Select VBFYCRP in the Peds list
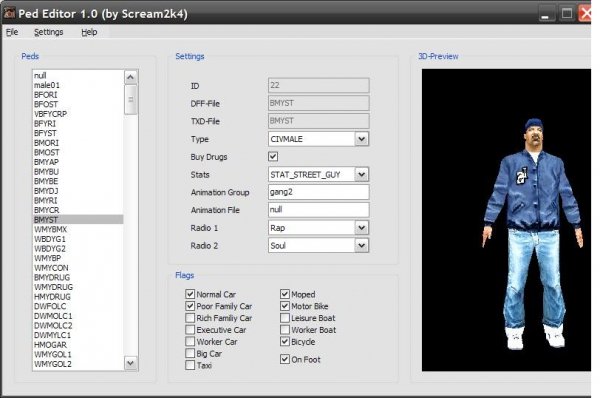 78,114
